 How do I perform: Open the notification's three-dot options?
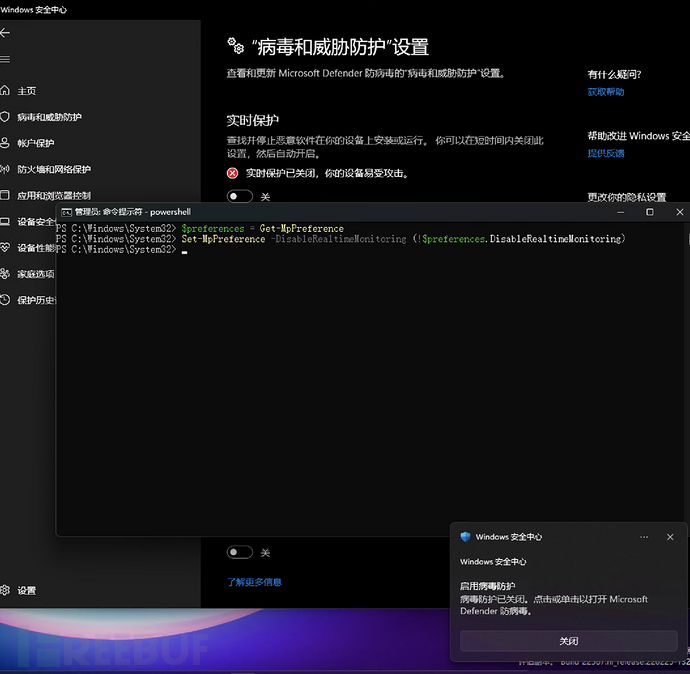coord(644,537)
